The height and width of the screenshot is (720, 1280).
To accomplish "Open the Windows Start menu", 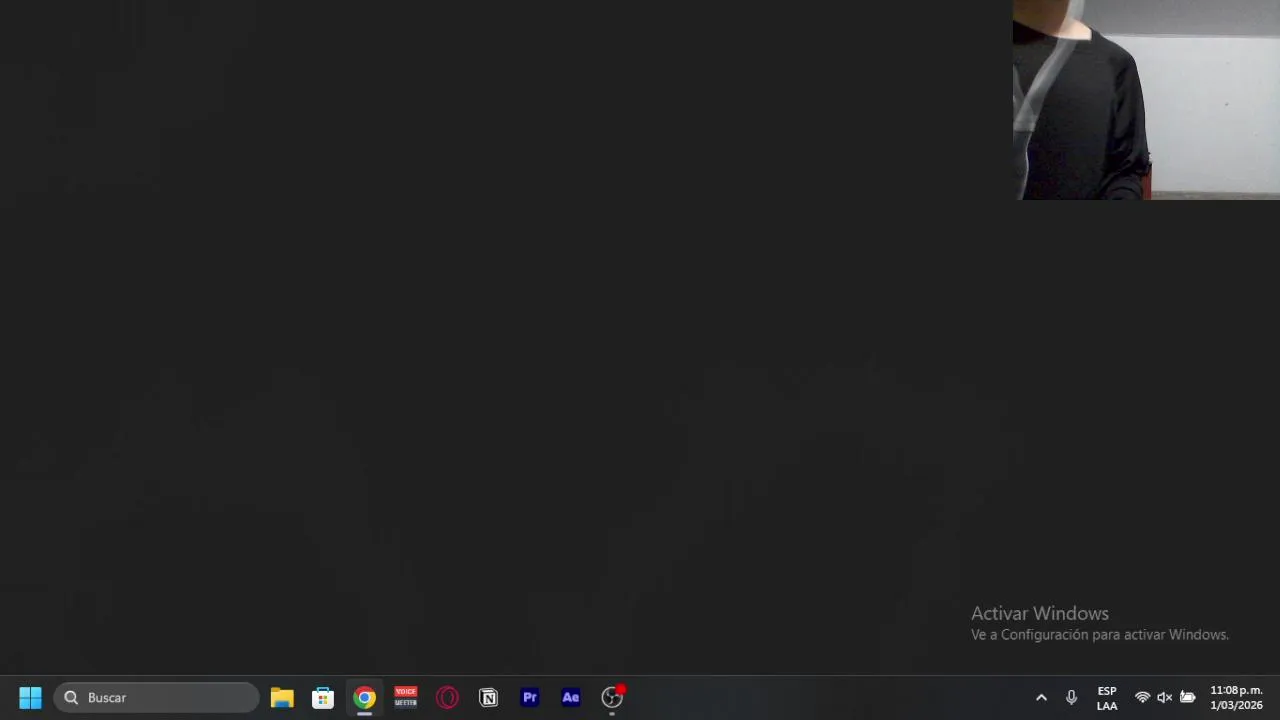I will coord(30,697).
